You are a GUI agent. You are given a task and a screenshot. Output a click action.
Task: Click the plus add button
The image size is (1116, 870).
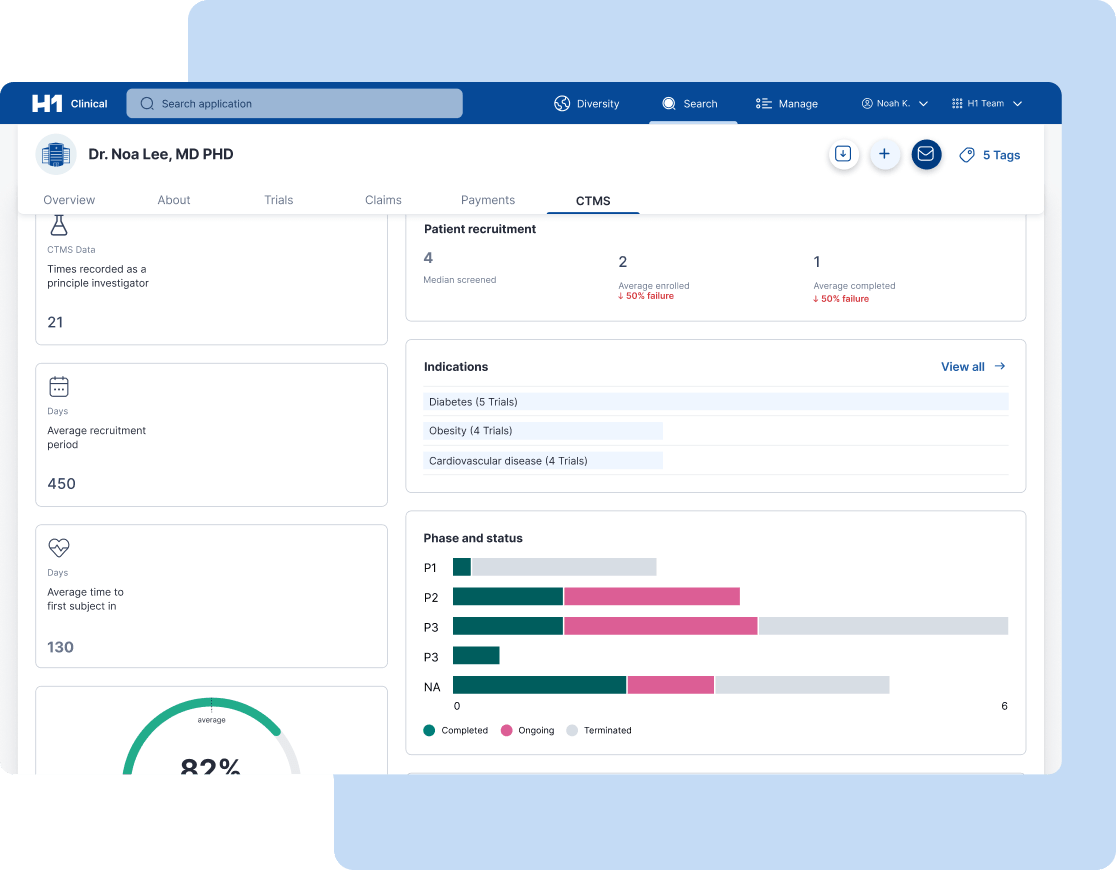pyautogui.click(x=884, y=154)
